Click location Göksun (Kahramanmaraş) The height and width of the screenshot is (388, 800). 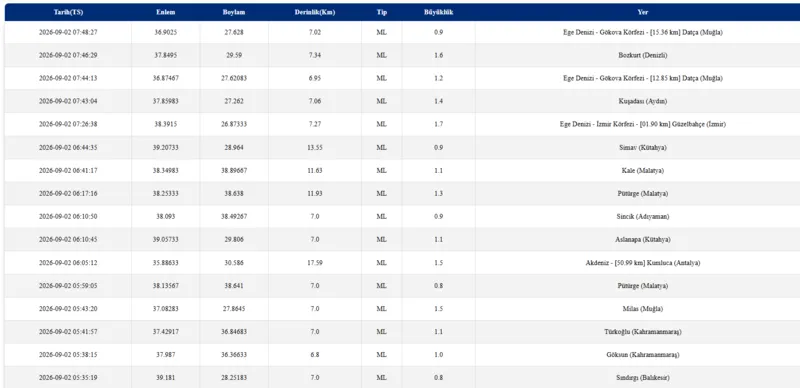[x=642, y=355]
